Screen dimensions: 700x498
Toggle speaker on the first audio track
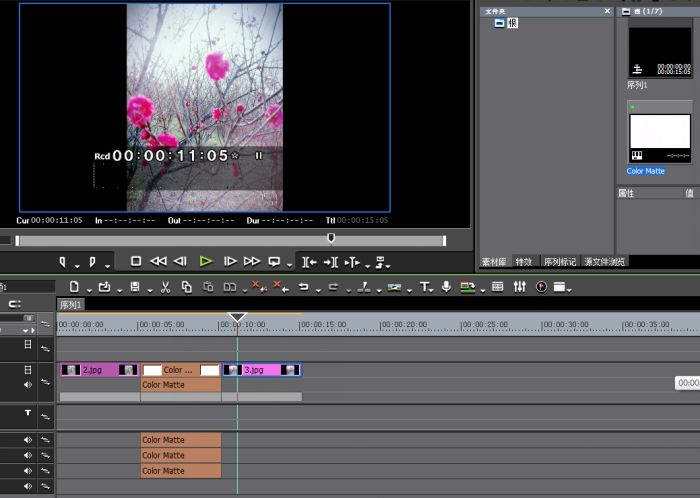point(28,440)
